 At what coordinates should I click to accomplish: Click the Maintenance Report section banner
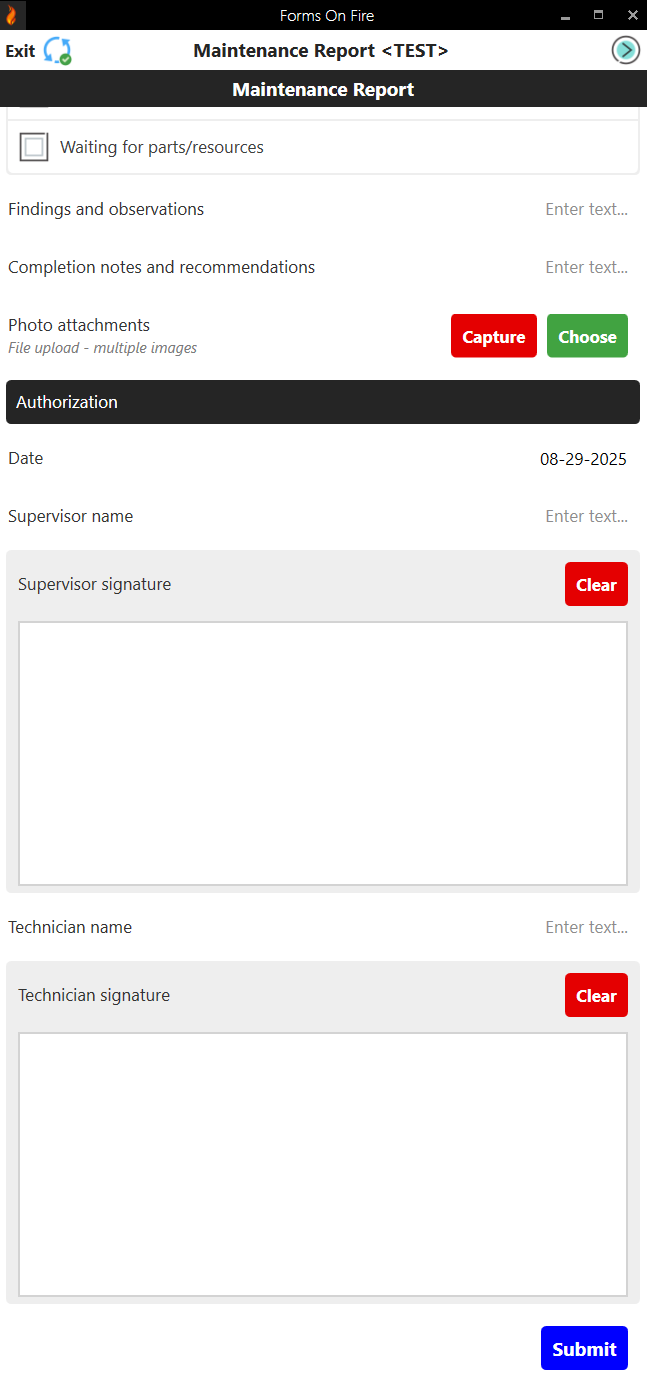[322, 89]
